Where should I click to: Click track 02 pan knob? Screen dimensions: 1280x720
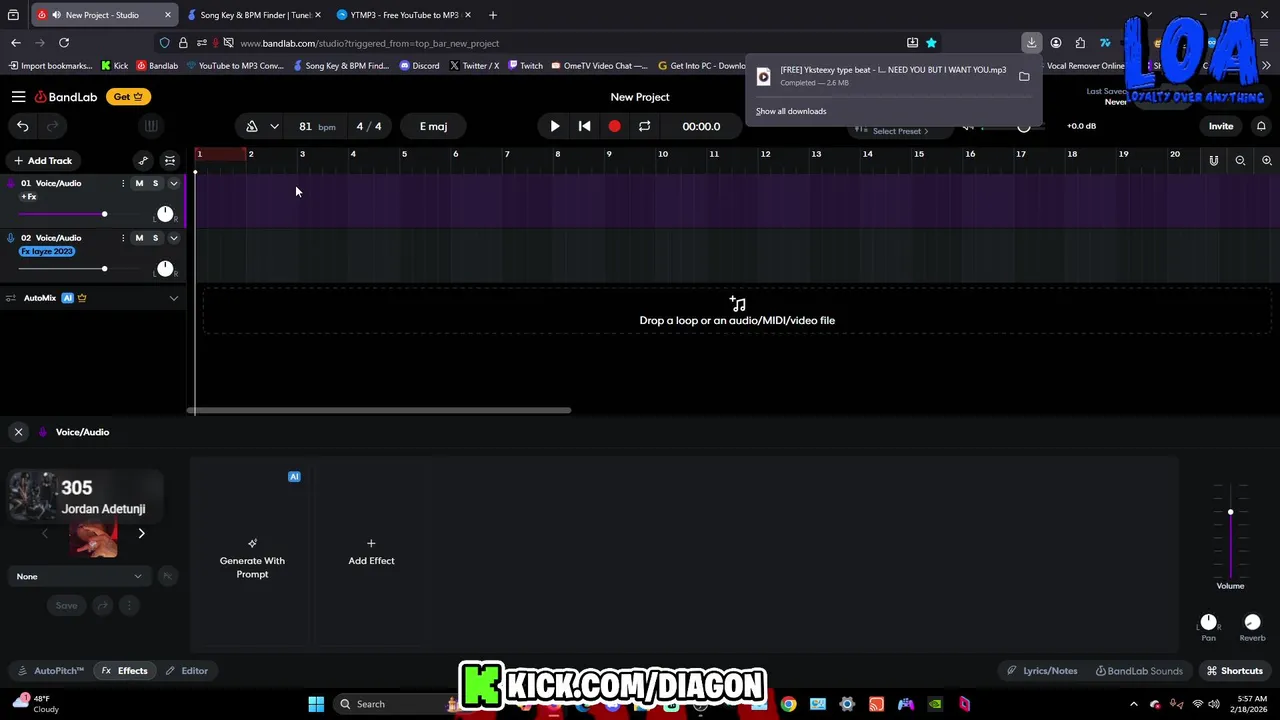(165, 268)
